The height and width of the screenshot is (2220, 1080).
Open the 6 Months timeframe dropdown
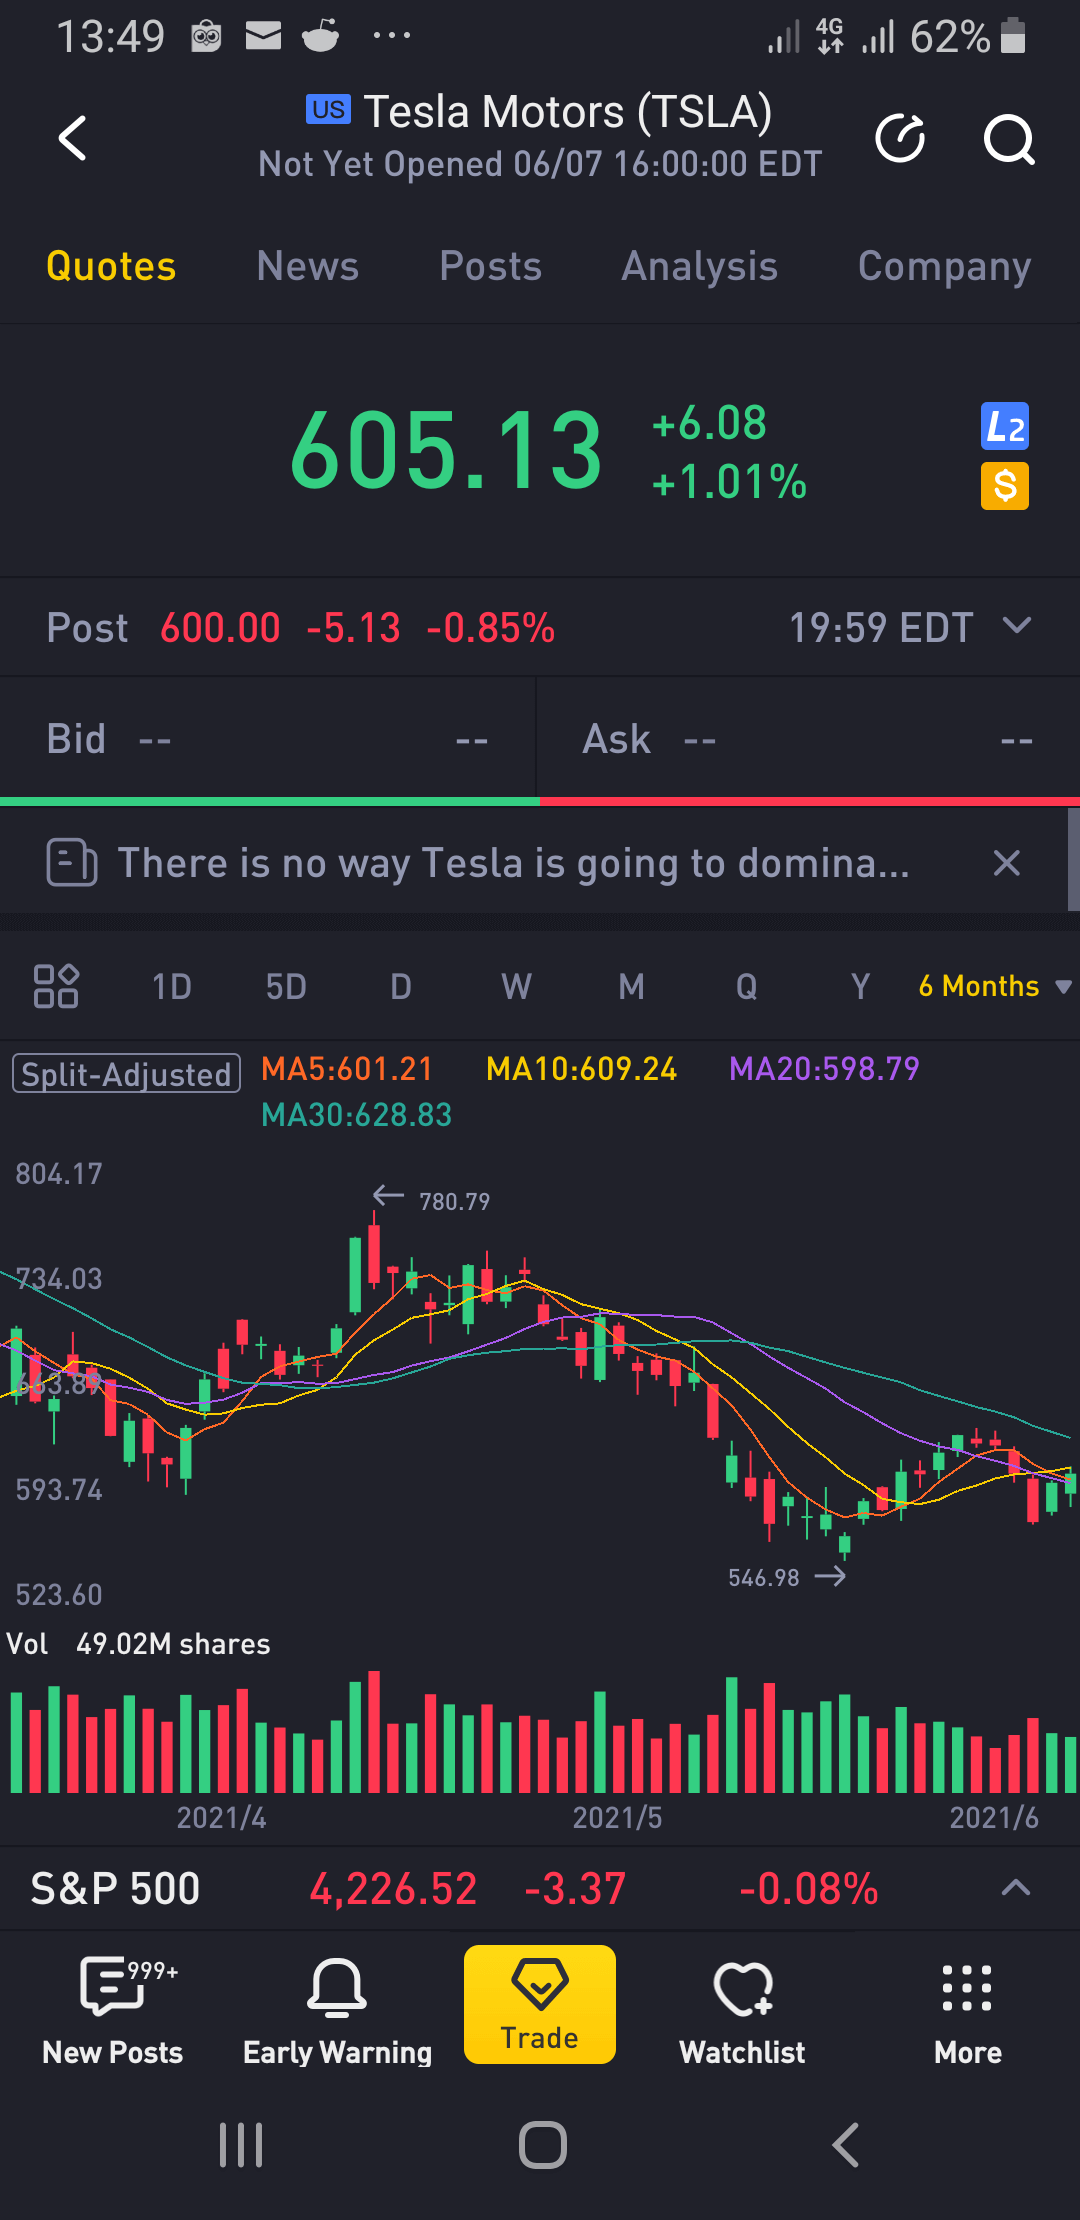pyautogui.click(x=990, y=986)
